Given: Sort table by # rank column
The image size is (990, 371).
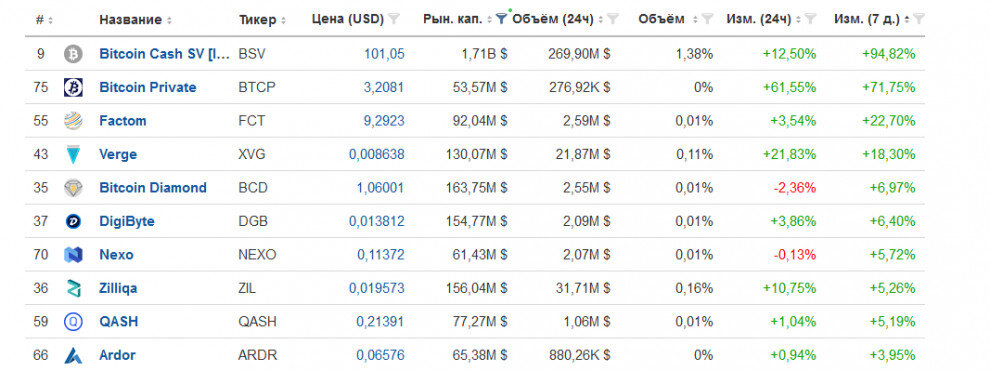Looking at the screenshot, I should click(x=44, y=20).
